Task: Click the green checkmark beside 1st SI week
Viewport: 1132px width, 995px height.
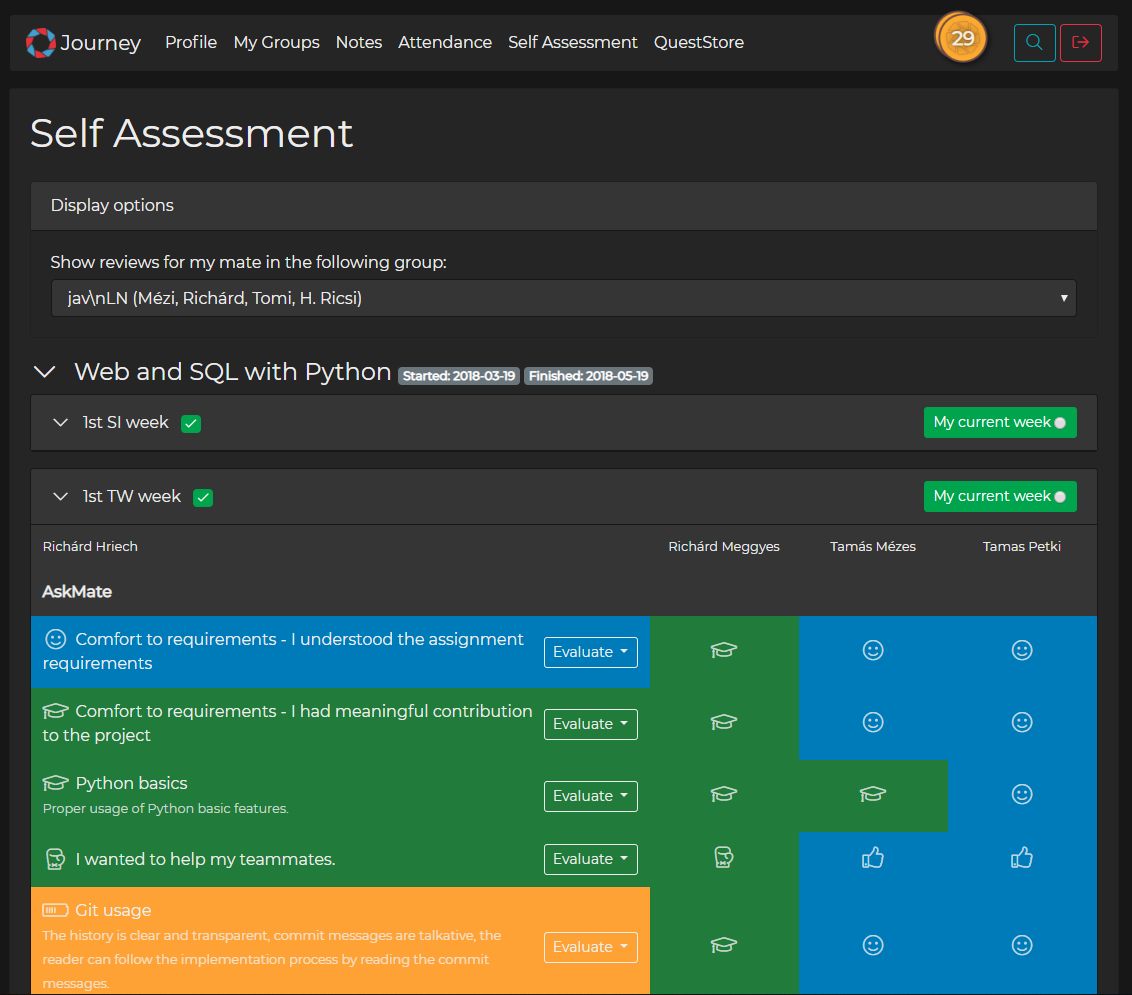Action: (190, 423)
